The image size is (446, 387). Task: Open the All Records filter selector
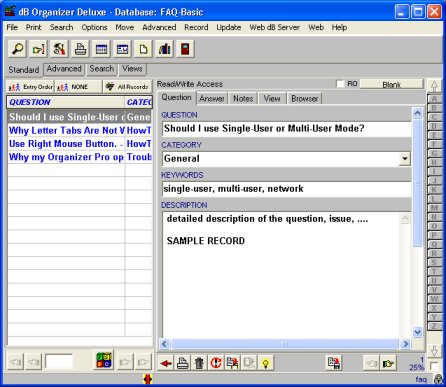click(x=127, y=87)
